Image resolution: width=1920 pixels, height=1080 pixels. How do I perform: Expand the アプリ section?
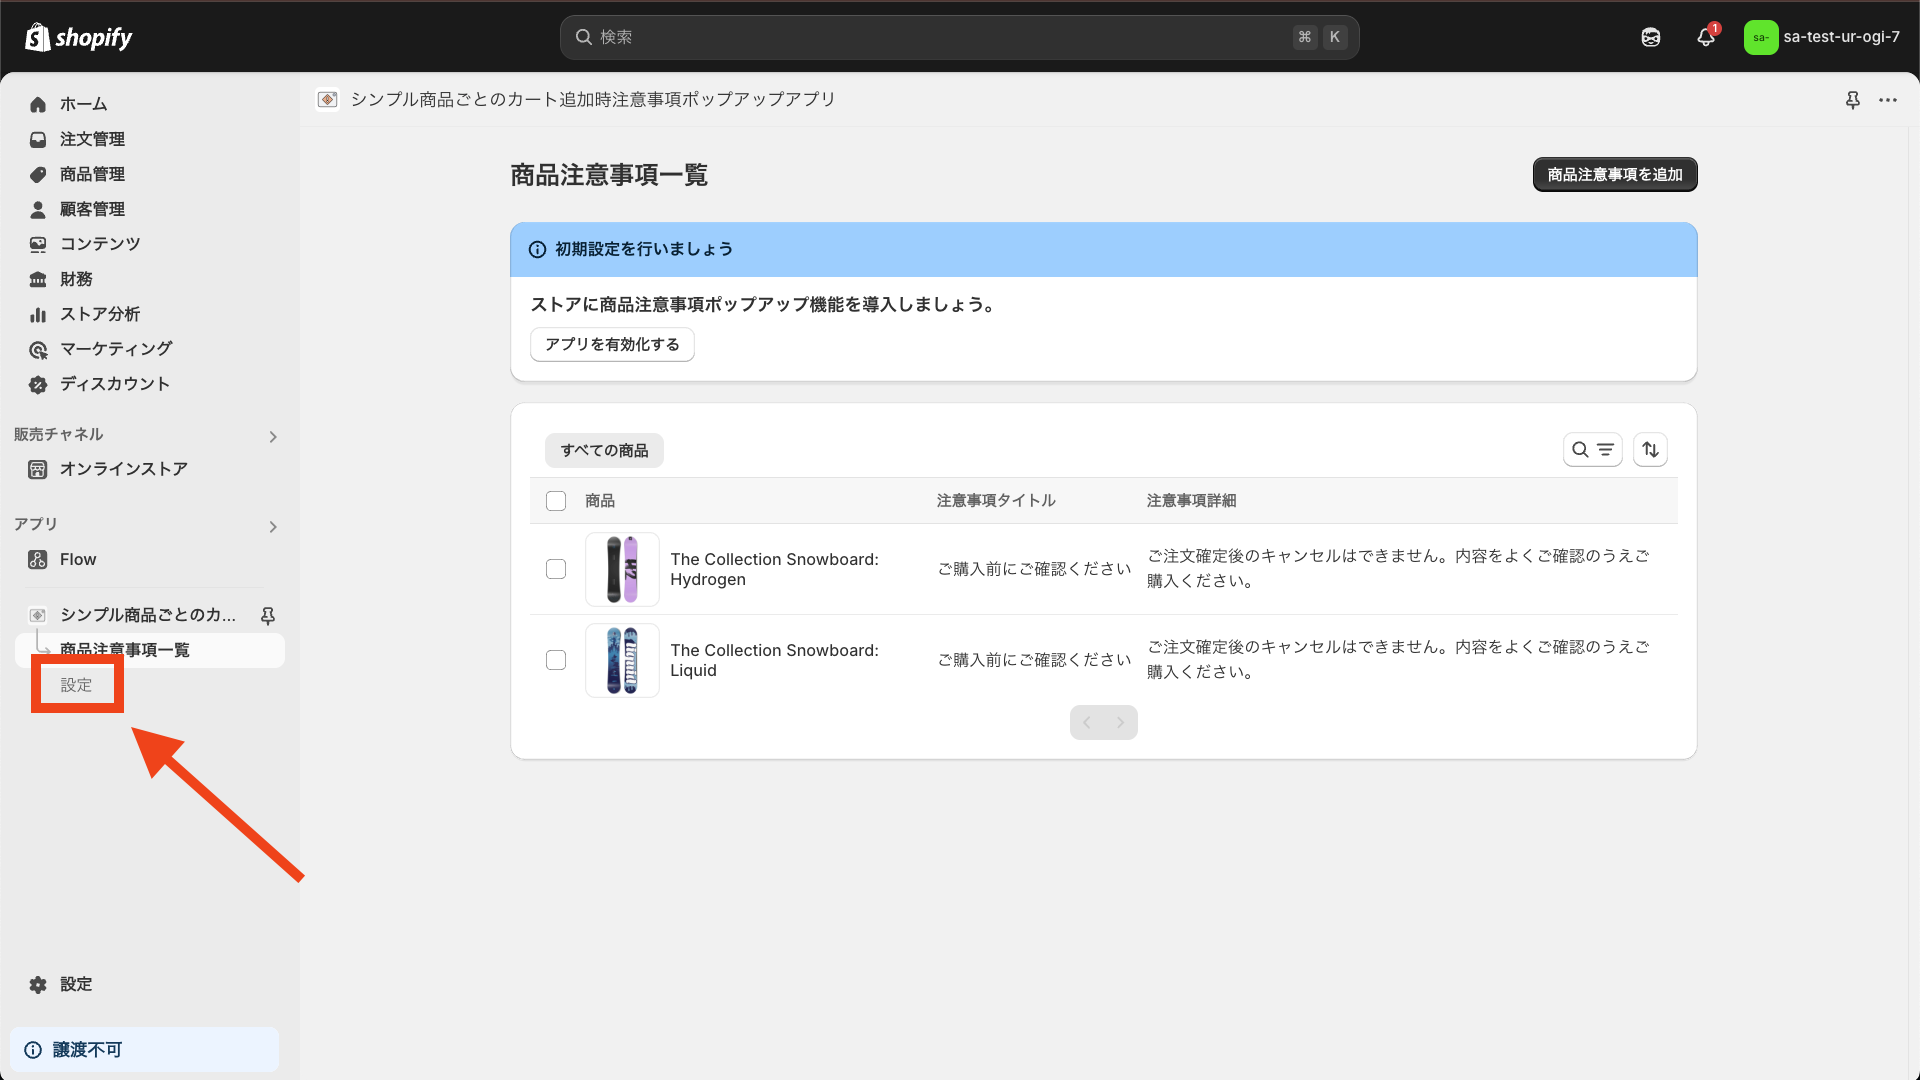(x=272, y=527)
